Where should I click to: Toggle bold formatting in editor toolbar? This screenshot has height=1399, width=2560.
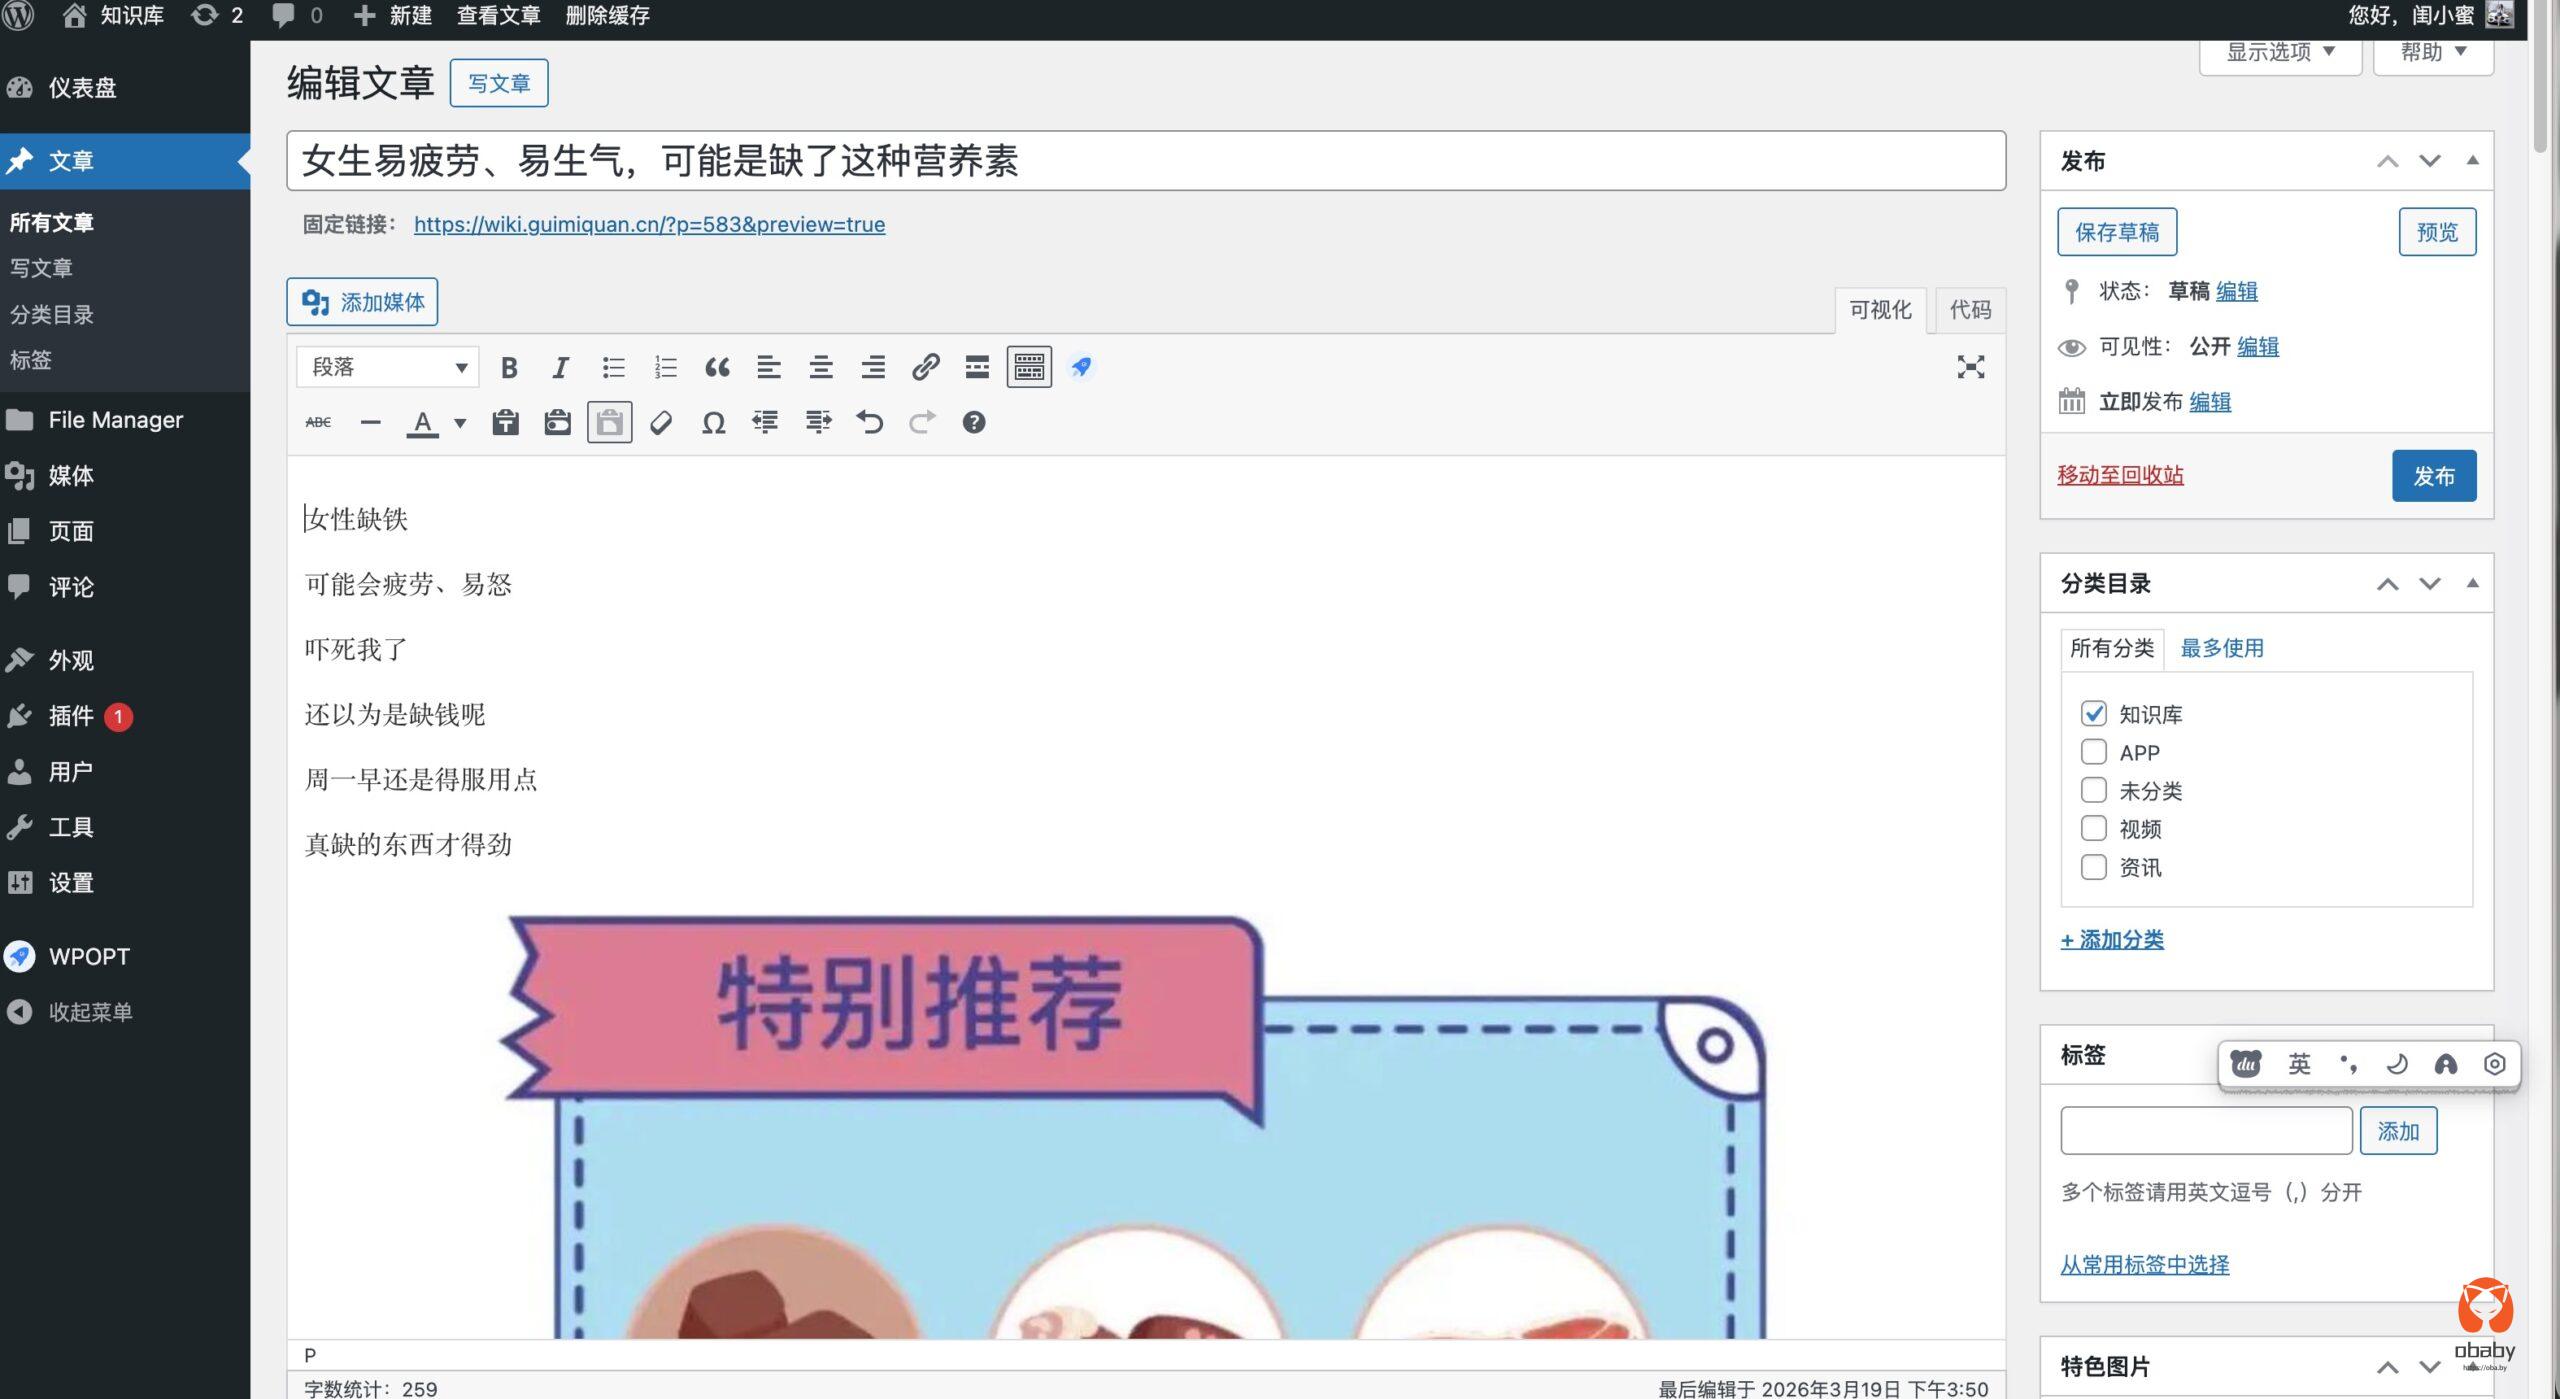tap(509, 367)
